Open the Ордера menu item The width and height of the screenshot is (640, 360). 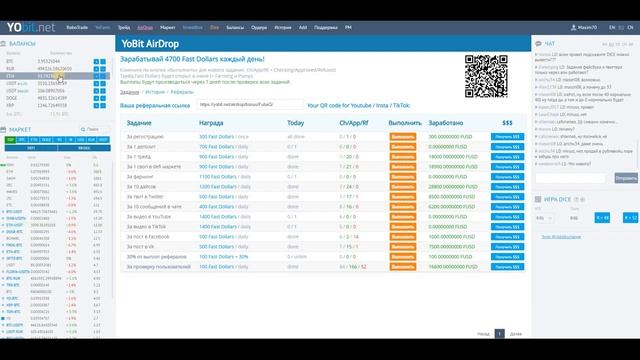click(x=259, y=27)
